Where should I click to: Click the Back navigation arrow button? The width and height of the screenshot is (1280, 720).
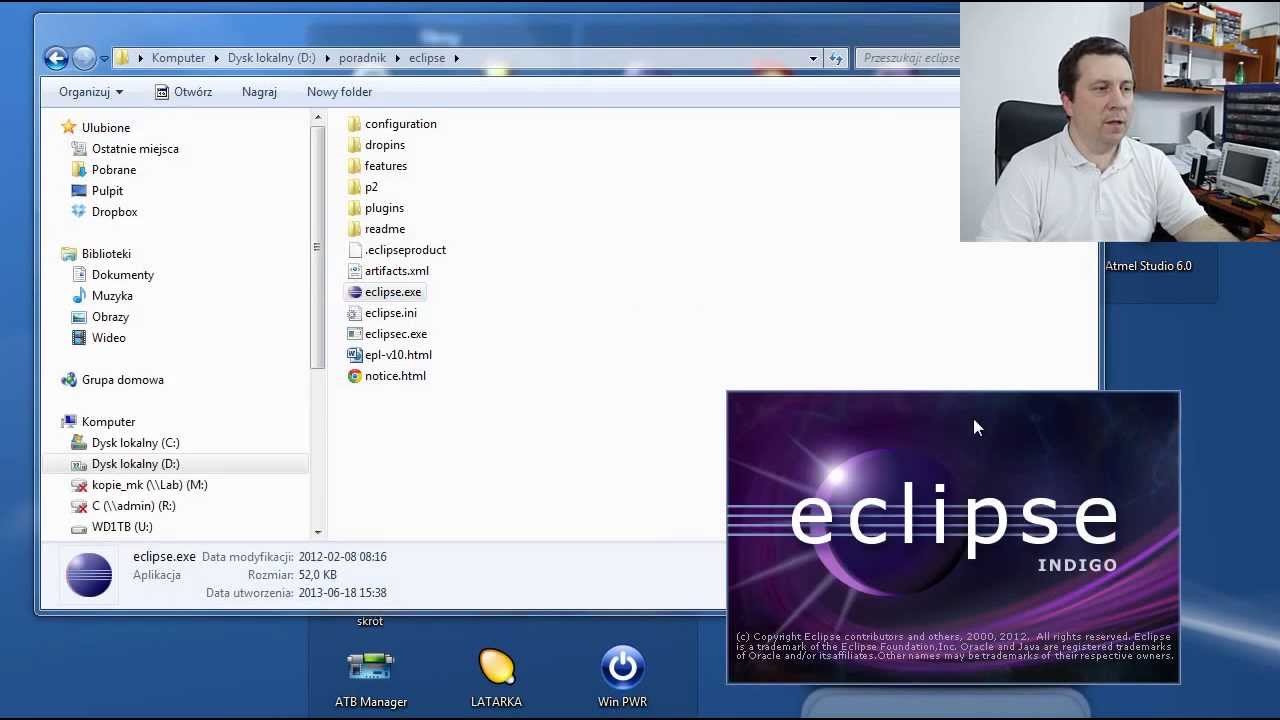(56, 58)
